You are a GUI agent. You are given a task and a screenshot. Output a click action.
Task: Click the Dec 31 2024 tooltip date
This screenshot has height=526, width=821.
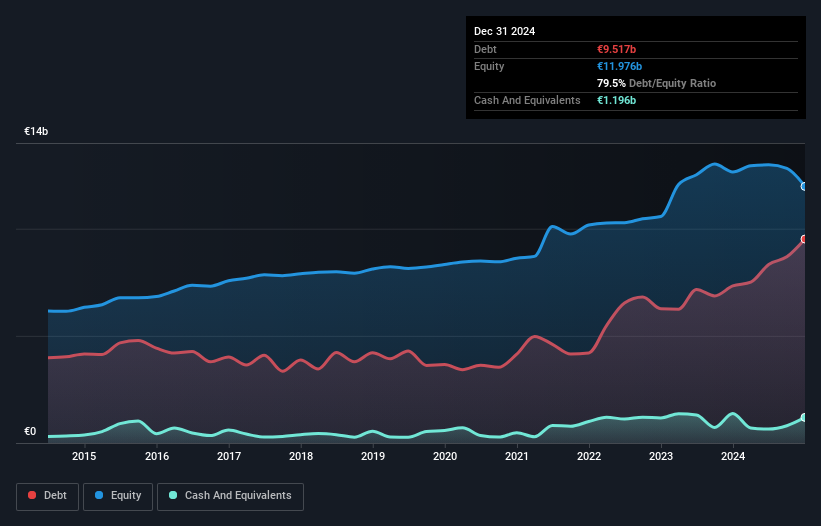[504, 31]
